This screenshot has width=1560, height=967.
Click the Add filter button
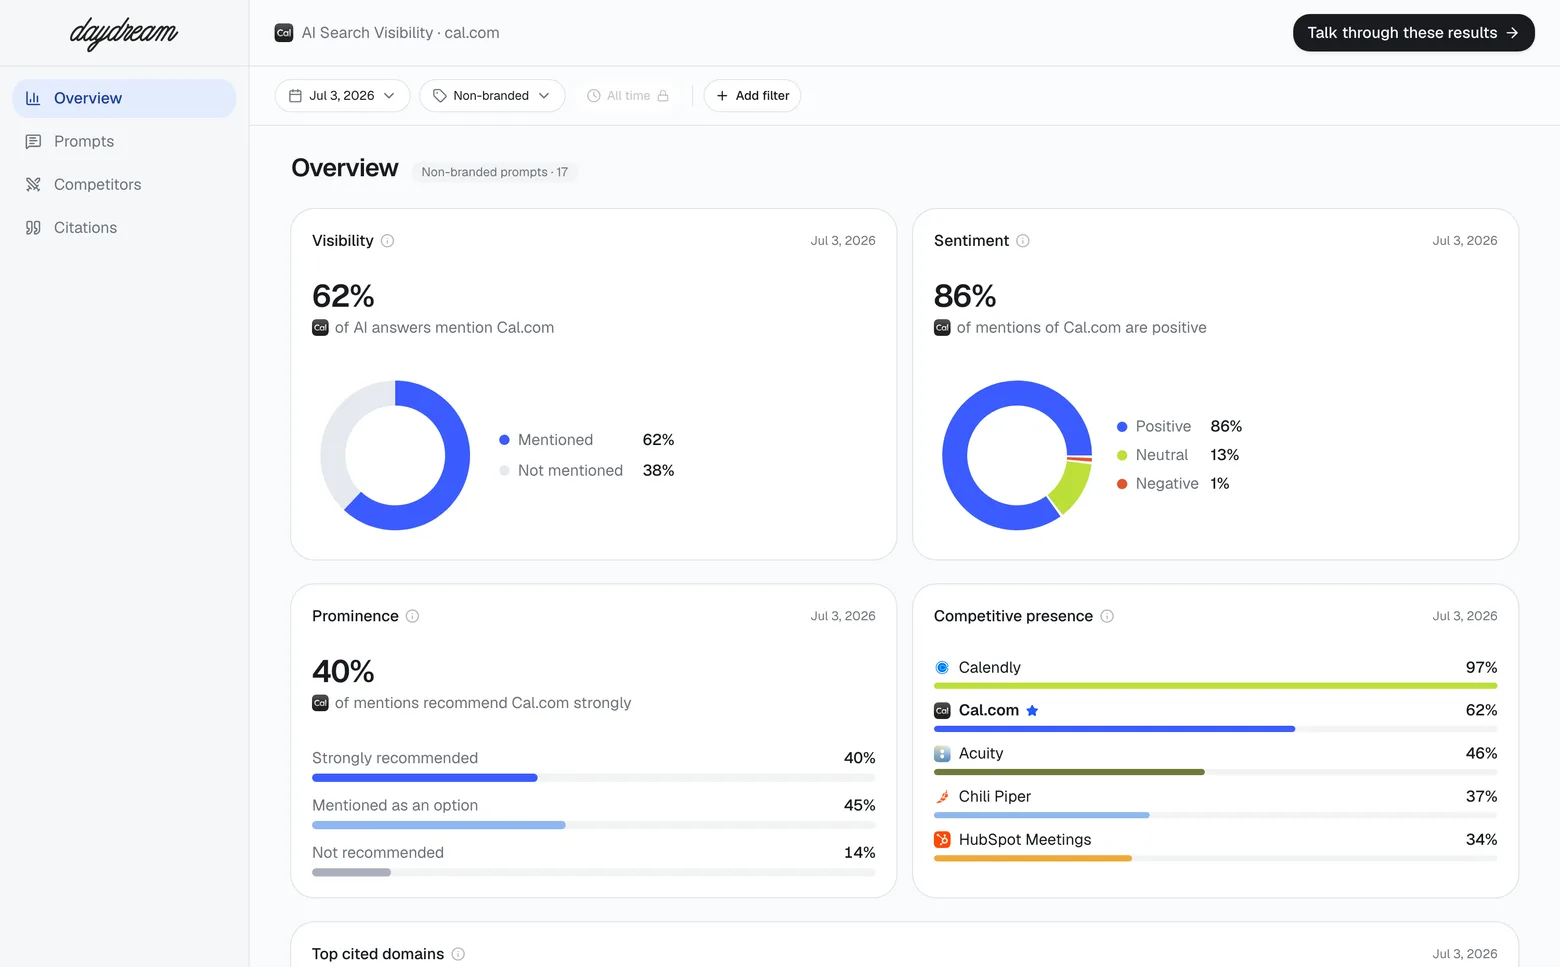click(x=752, y=96)
